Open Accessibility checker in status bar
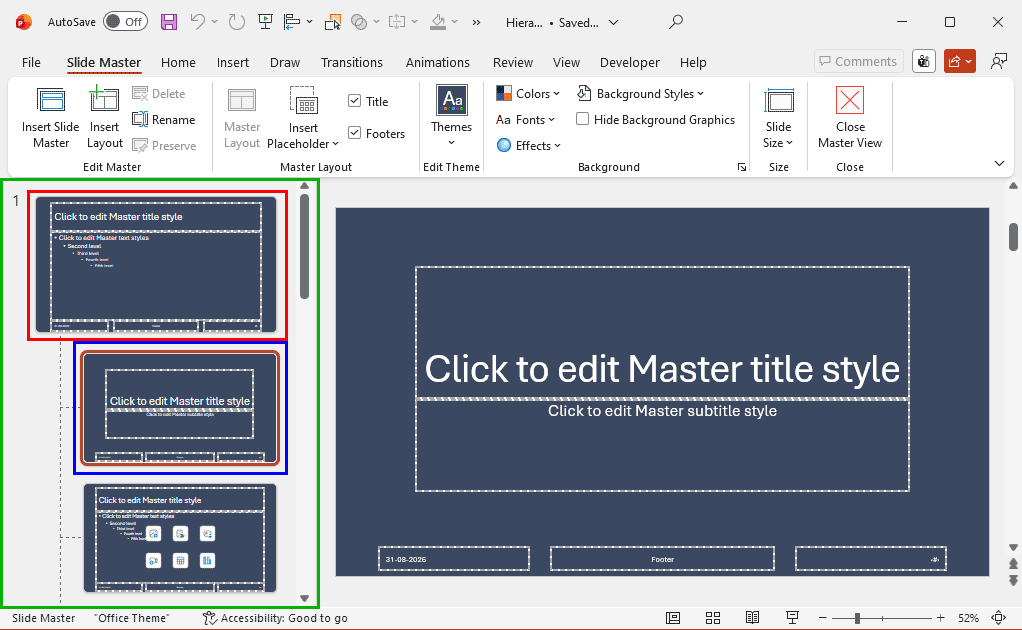This screenshot has width=1022, height=630. [x=275, y=618]
